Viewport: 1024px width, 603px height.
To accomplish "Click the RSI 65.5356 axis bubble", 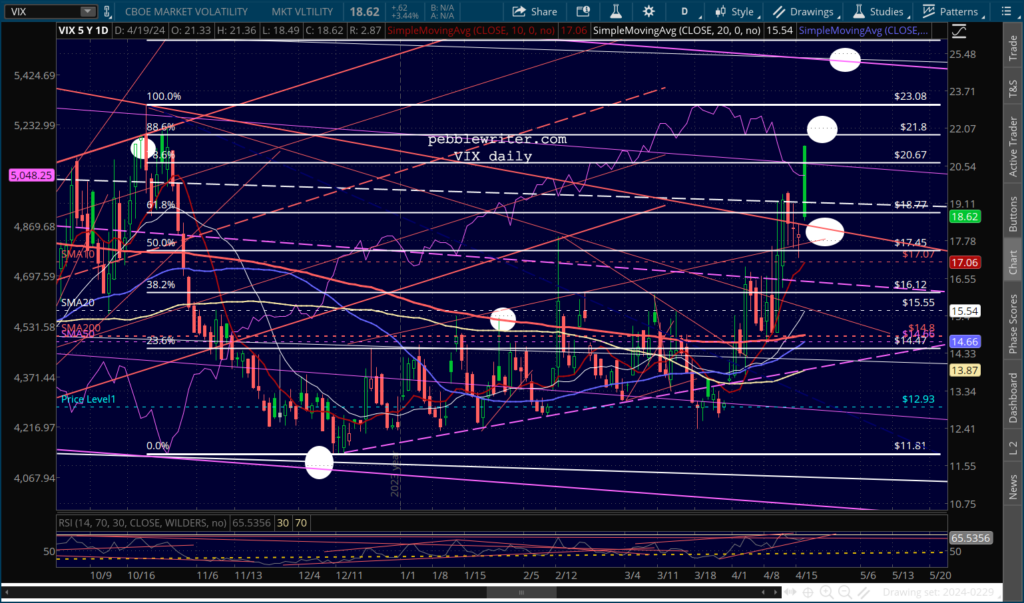I will 970,538.
